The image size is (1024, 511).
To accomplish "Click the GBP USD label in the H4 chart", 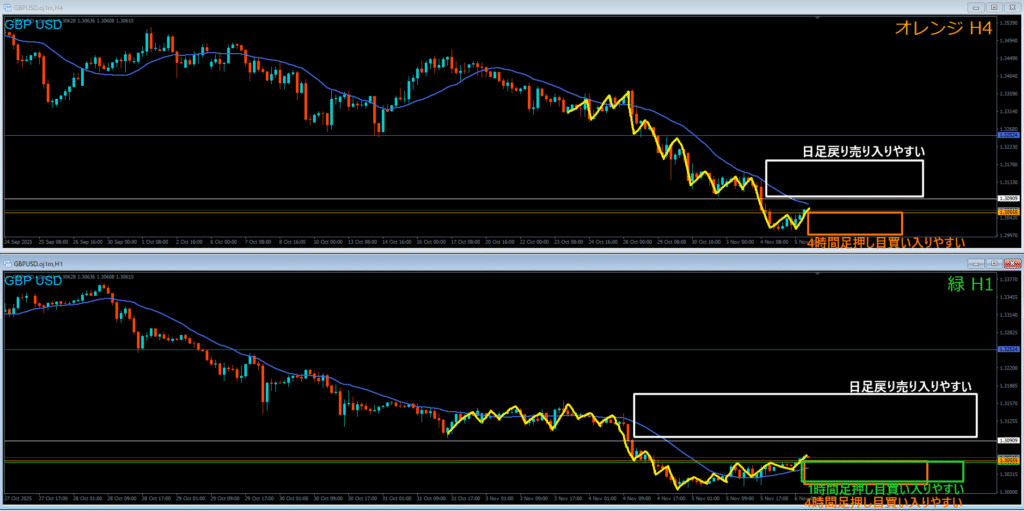I will 33,25.
